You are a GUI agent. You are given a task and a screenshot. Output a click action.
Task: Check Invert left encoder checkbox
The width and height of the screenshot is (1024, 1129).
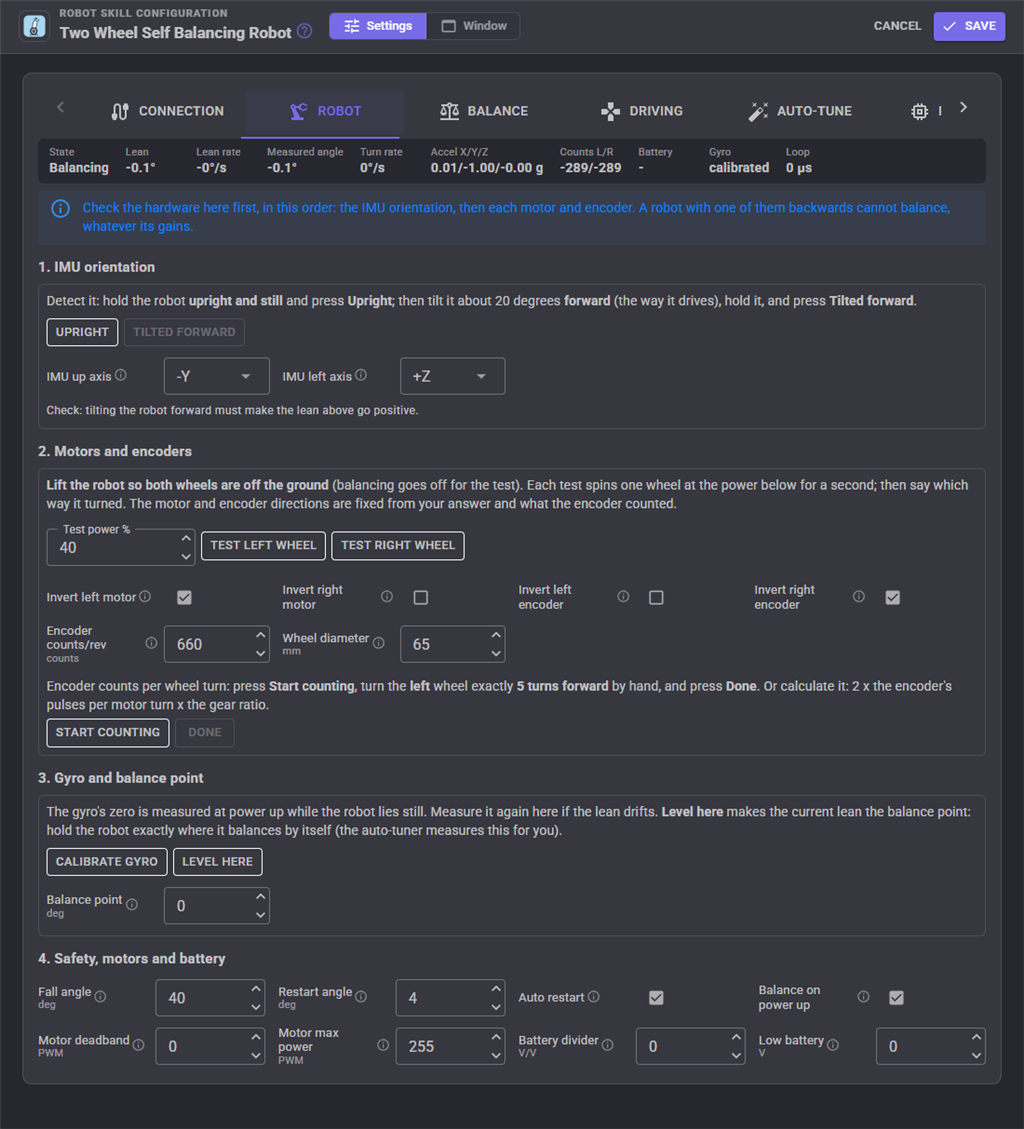tap(656, 598)
